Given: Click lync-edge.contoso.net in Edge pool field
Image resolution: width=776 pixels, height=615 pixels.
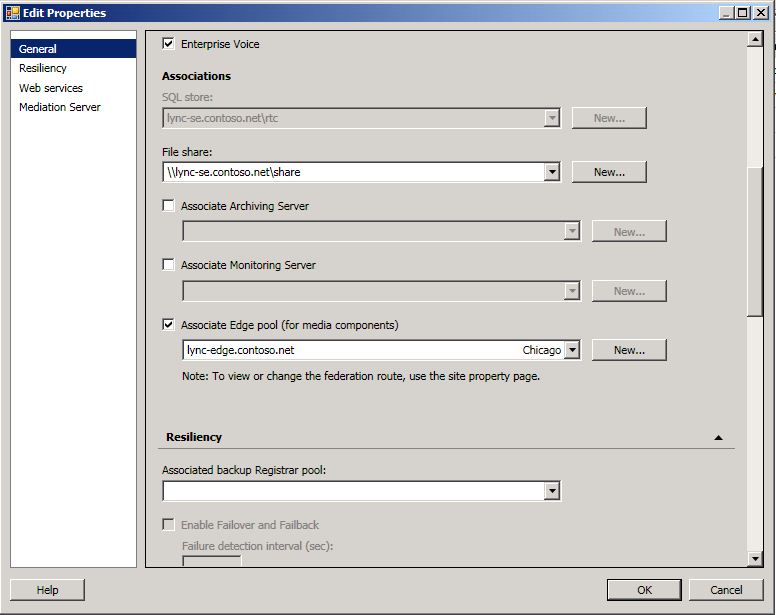Looking at the screenshot, I should pos(241,350).
